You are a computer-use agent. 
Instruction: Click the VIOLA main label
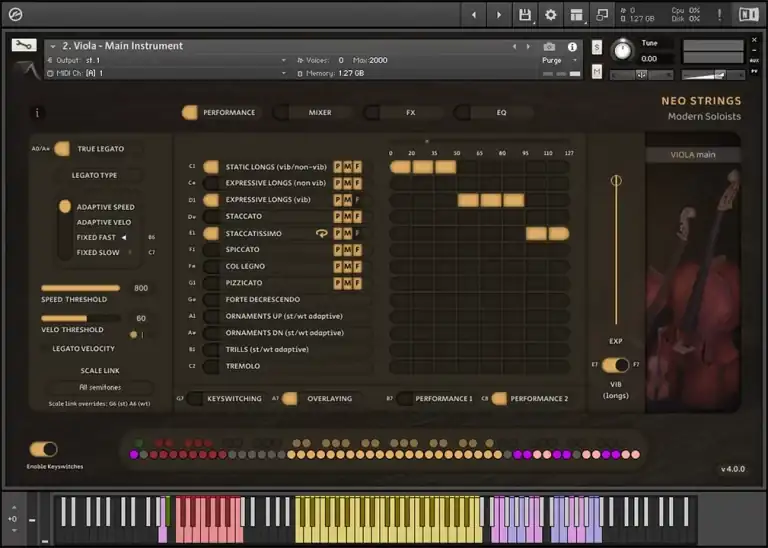[693, 155]
